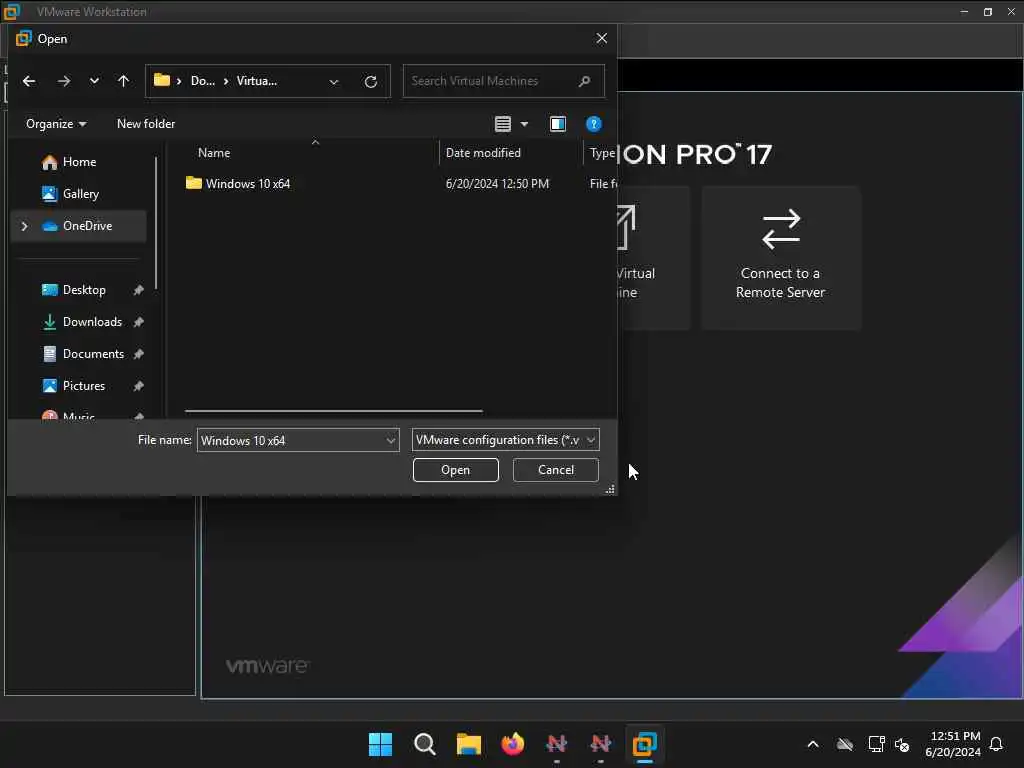Create a New folder
Image resolution: width=1024 pixels, height=768 pixels.
(x=146, y=123)
